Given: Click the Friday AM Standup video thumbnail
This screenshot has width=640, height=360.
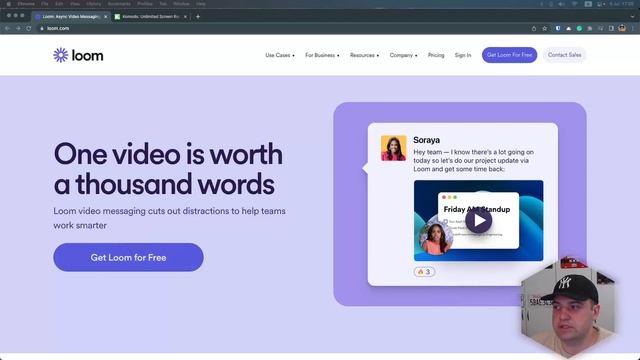Looking at the screenshot, I should click(x=478, y=220).
